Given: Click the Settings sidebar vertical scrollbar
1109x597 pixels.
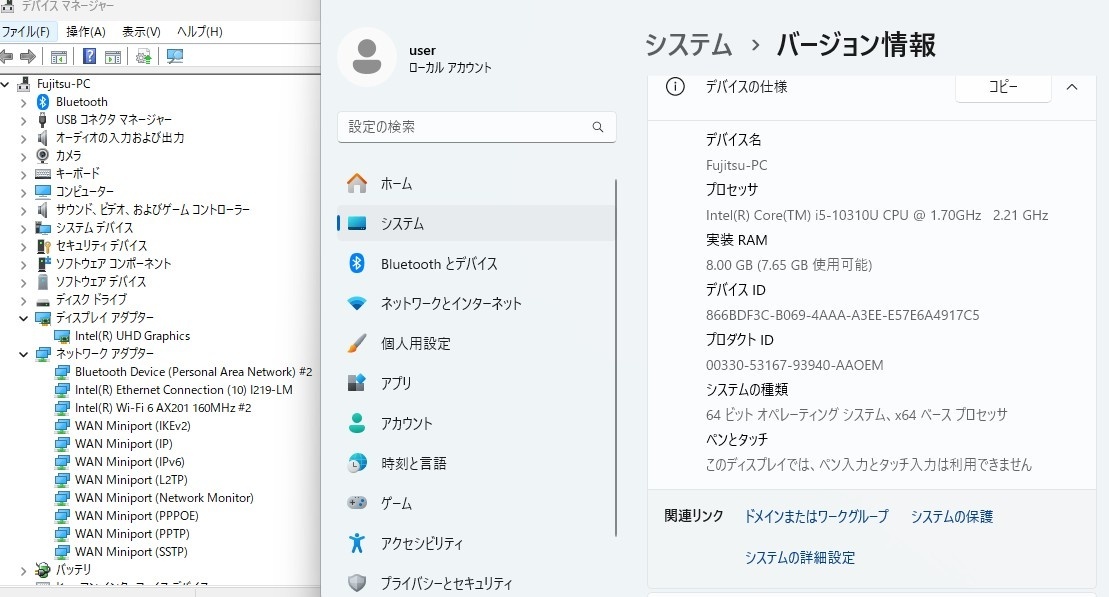Looking at the screenshot, I should (x=616, y=357).
